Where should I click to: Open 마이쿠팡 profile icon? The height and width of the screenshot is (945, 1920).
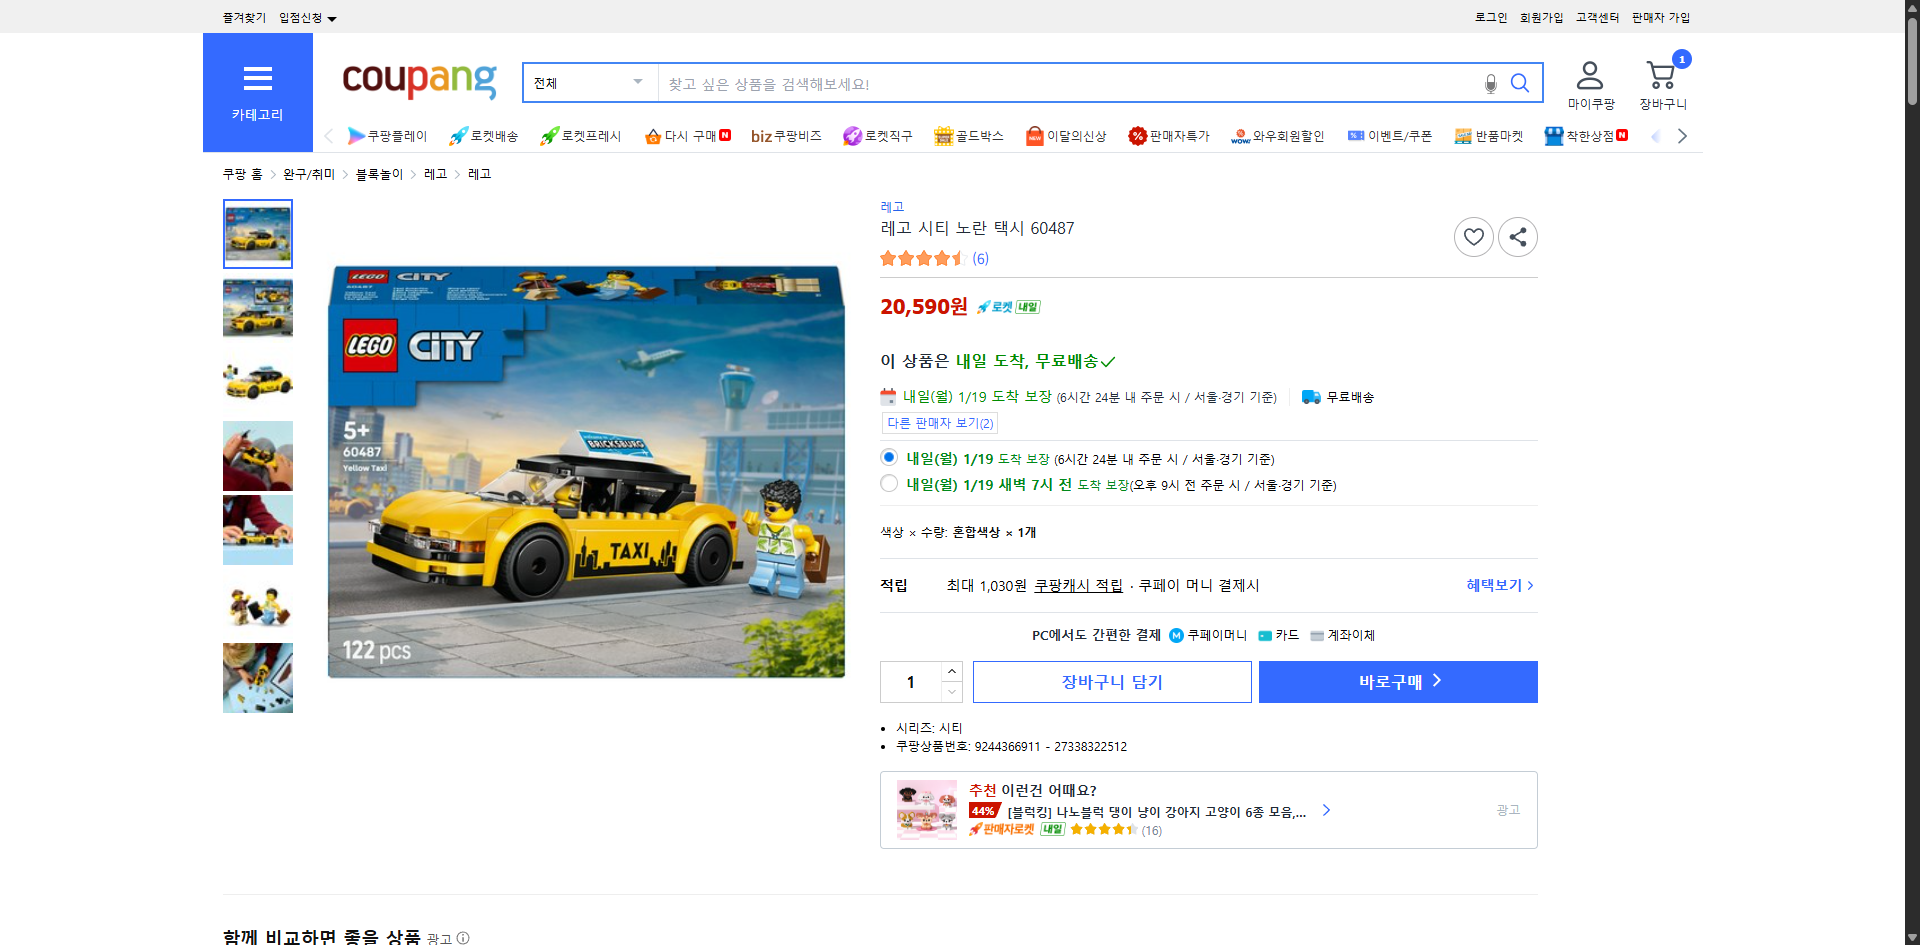click(1588, 75)
